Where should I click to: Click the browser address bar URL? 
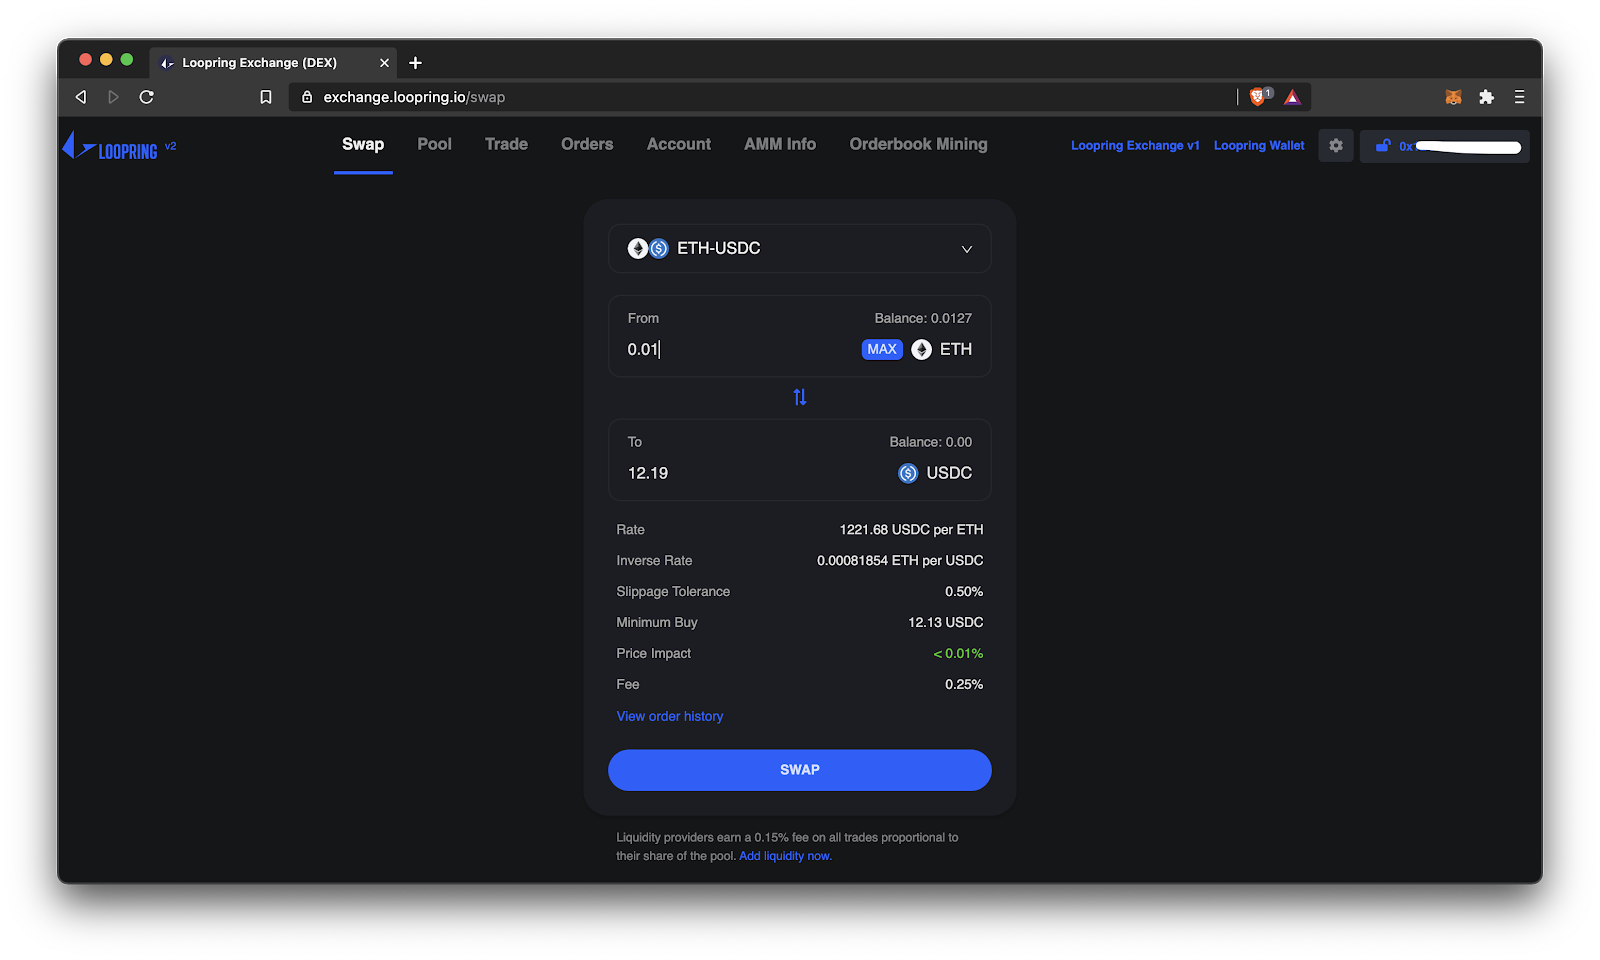click(x=414, y=97)
